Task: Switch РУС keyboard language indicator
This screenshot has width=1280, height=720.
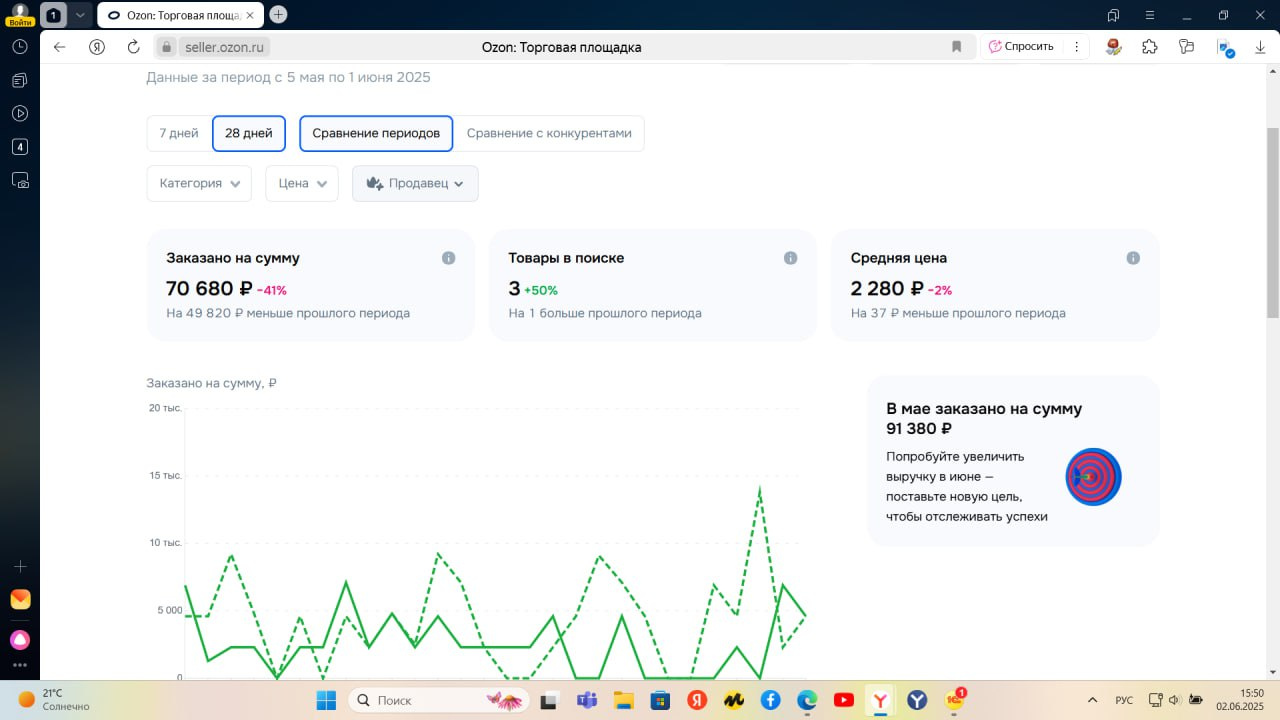Action: click(1124, 700)
